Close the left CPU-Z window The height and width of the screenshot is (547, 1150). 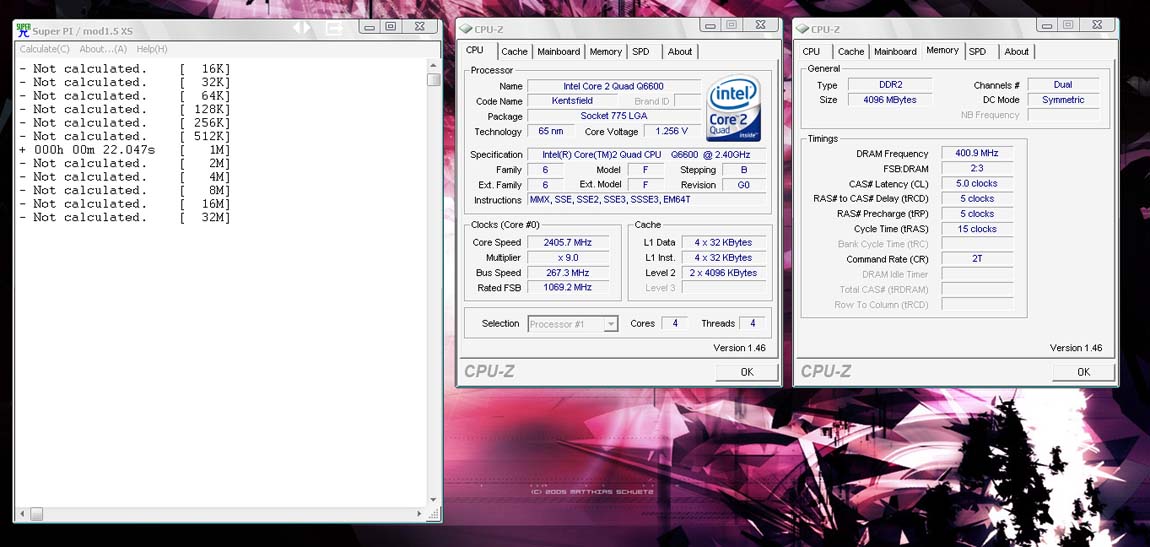(x=763, y=24)
